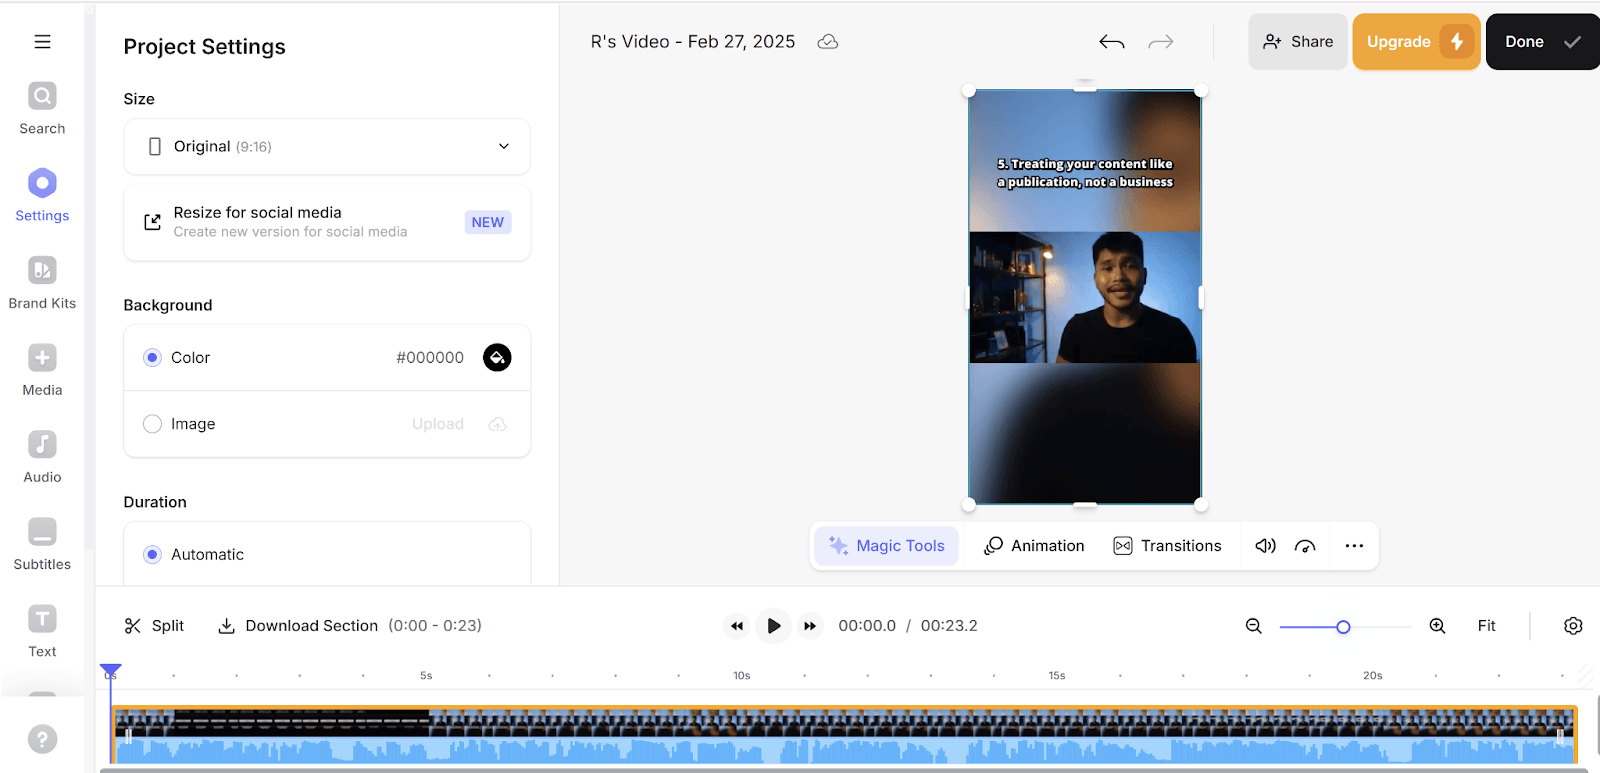Viewport: 1600px width, 773px height.
Task: Open Brand Kits in sidebar
Action: [x=42, y=283]
